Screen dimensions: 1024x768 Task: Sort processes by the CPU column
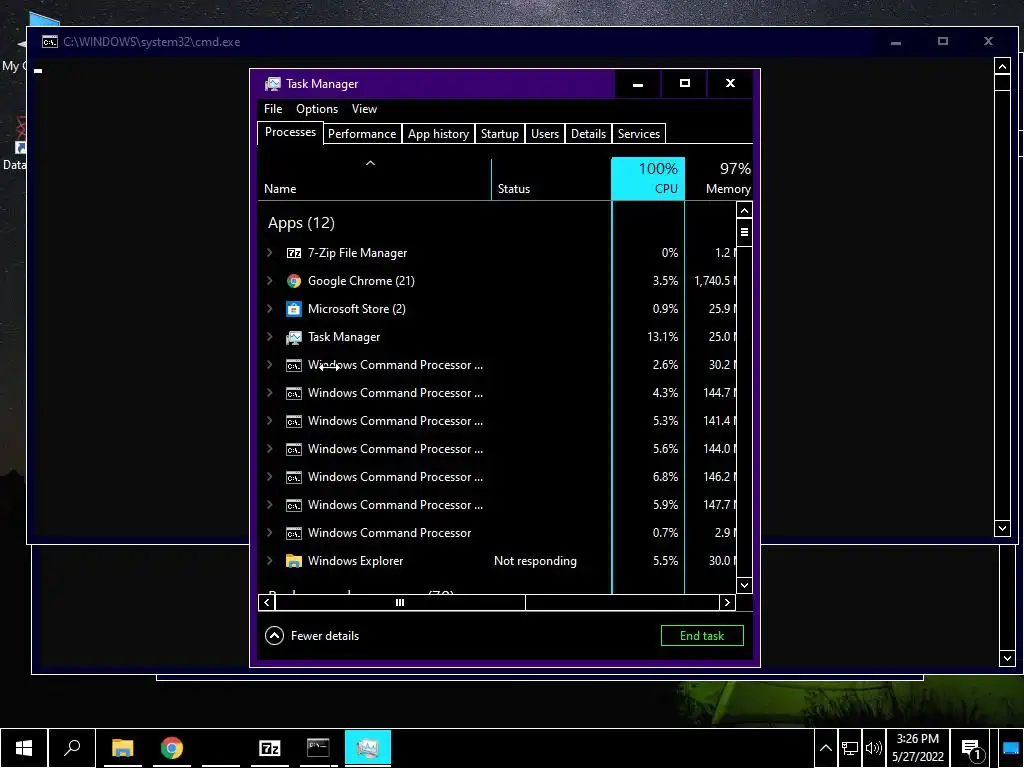tap(648, 178)
